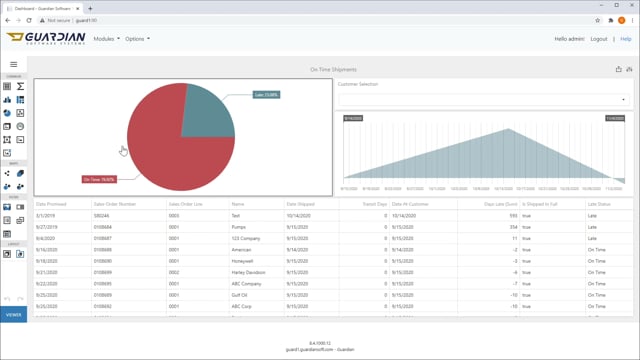This screenshot has height=360, width=640.
Task: Add the blue Choropleth Map item
Action: pyautogui.click(x=20, y=173)
